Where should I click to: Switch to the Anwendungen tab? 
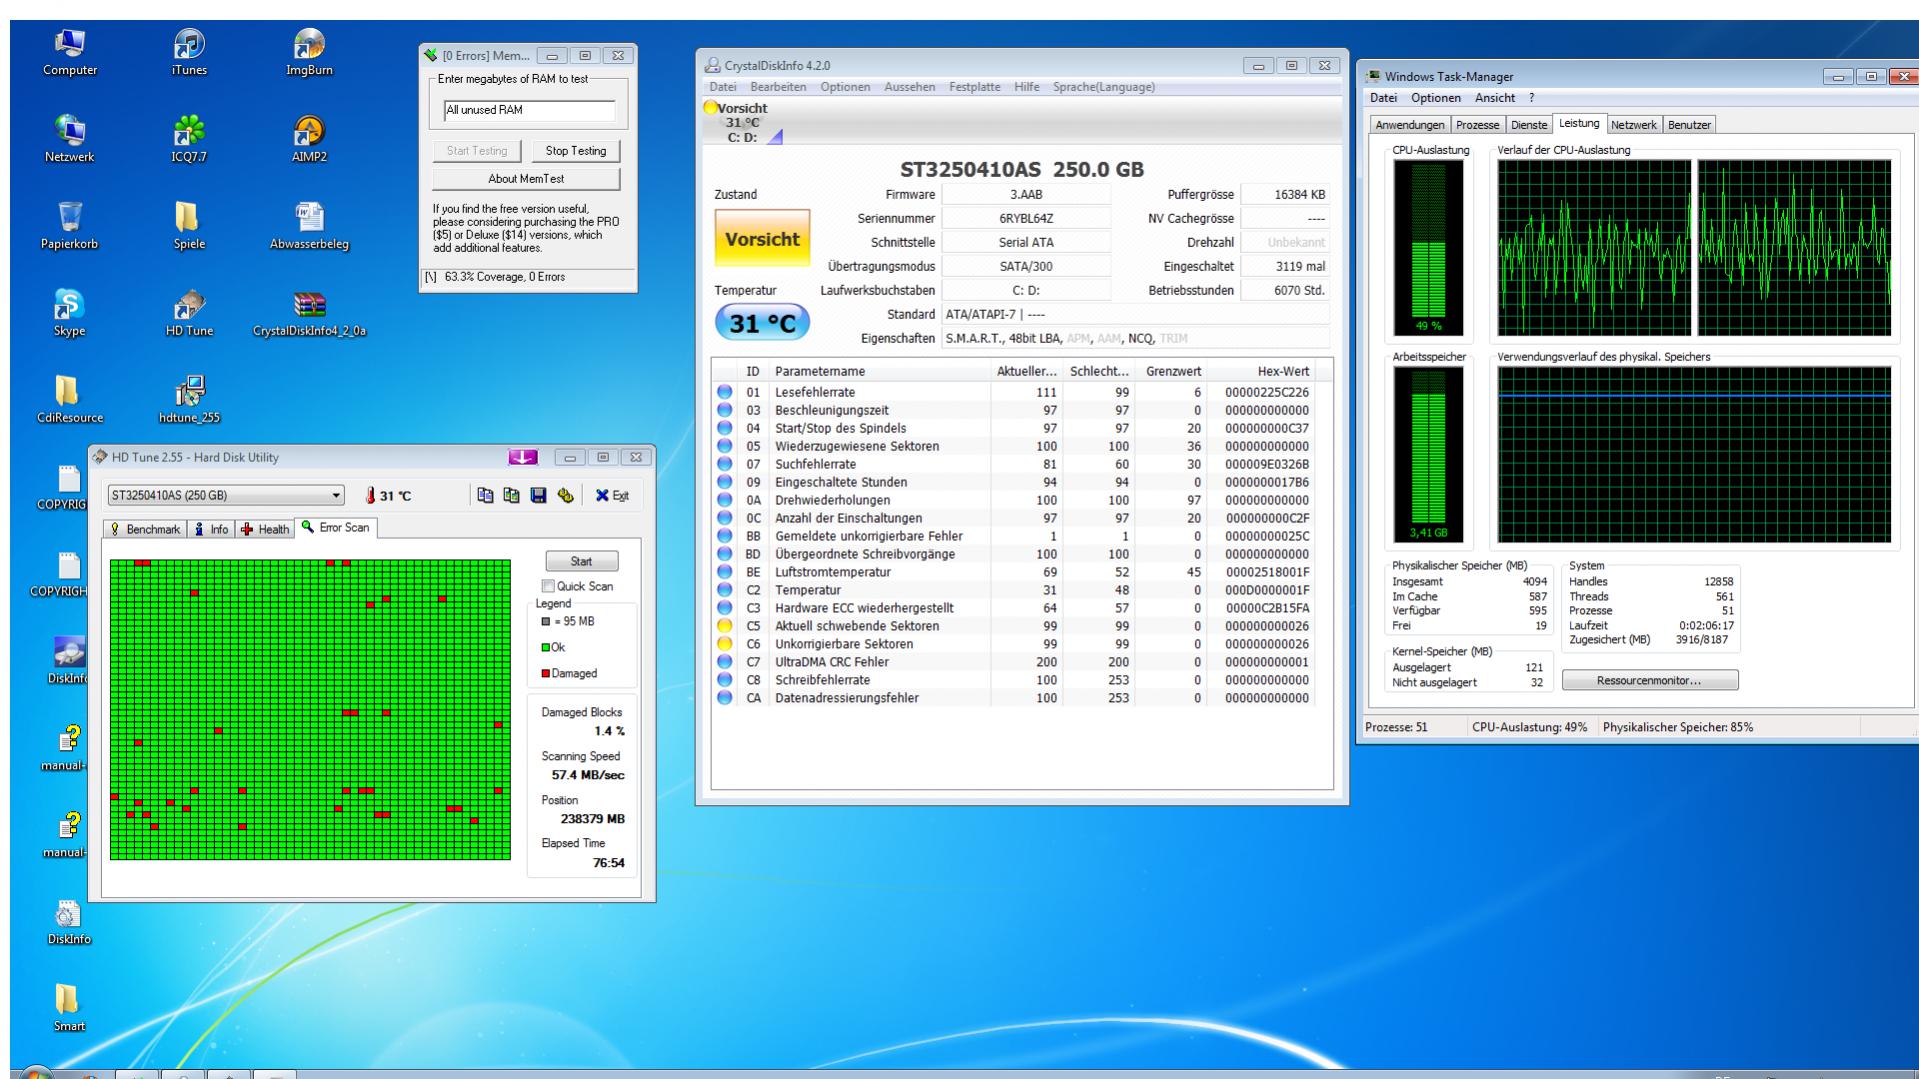1410,125
